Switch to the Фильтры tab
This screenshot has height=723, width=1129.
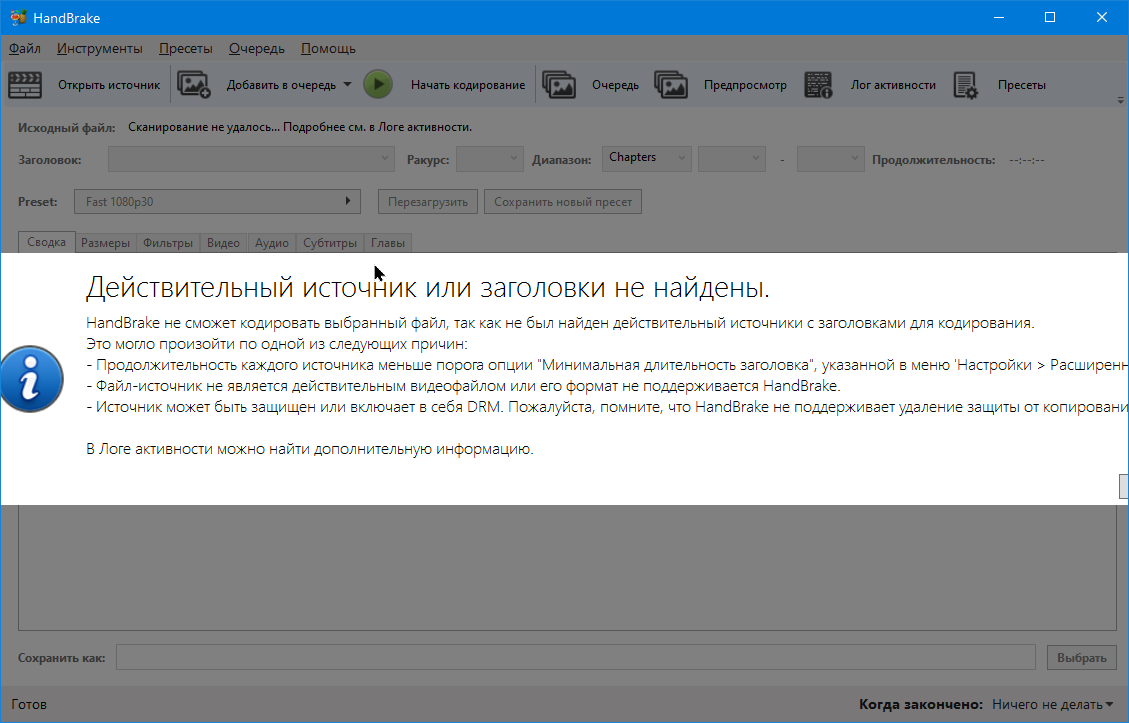(168, 243)
